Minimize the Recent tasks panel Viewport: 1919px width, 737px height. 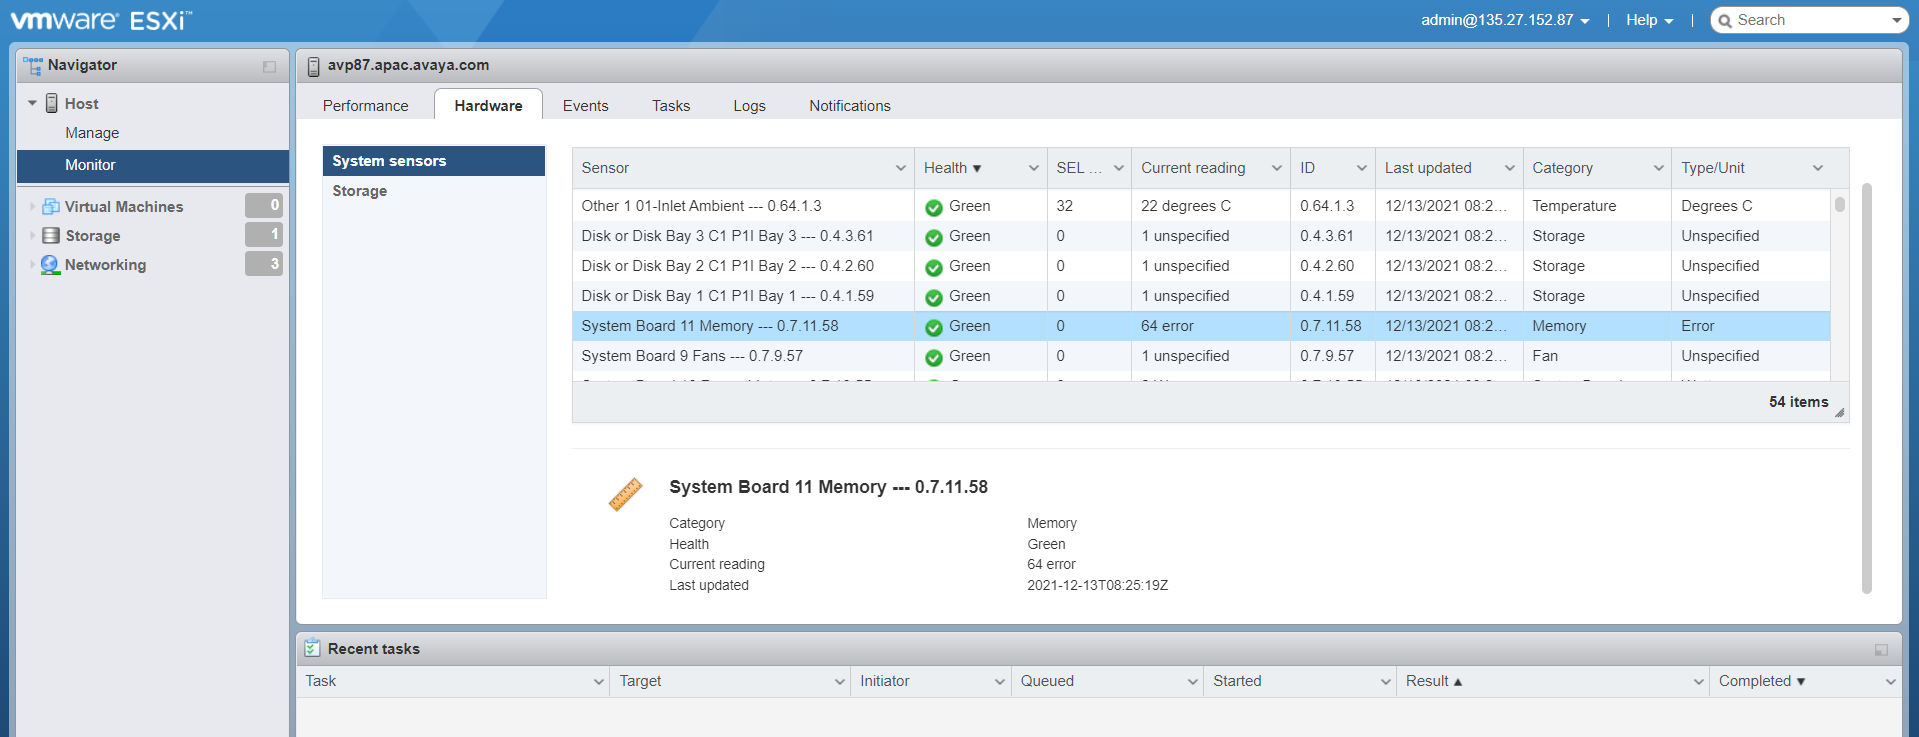point(1881,650)
